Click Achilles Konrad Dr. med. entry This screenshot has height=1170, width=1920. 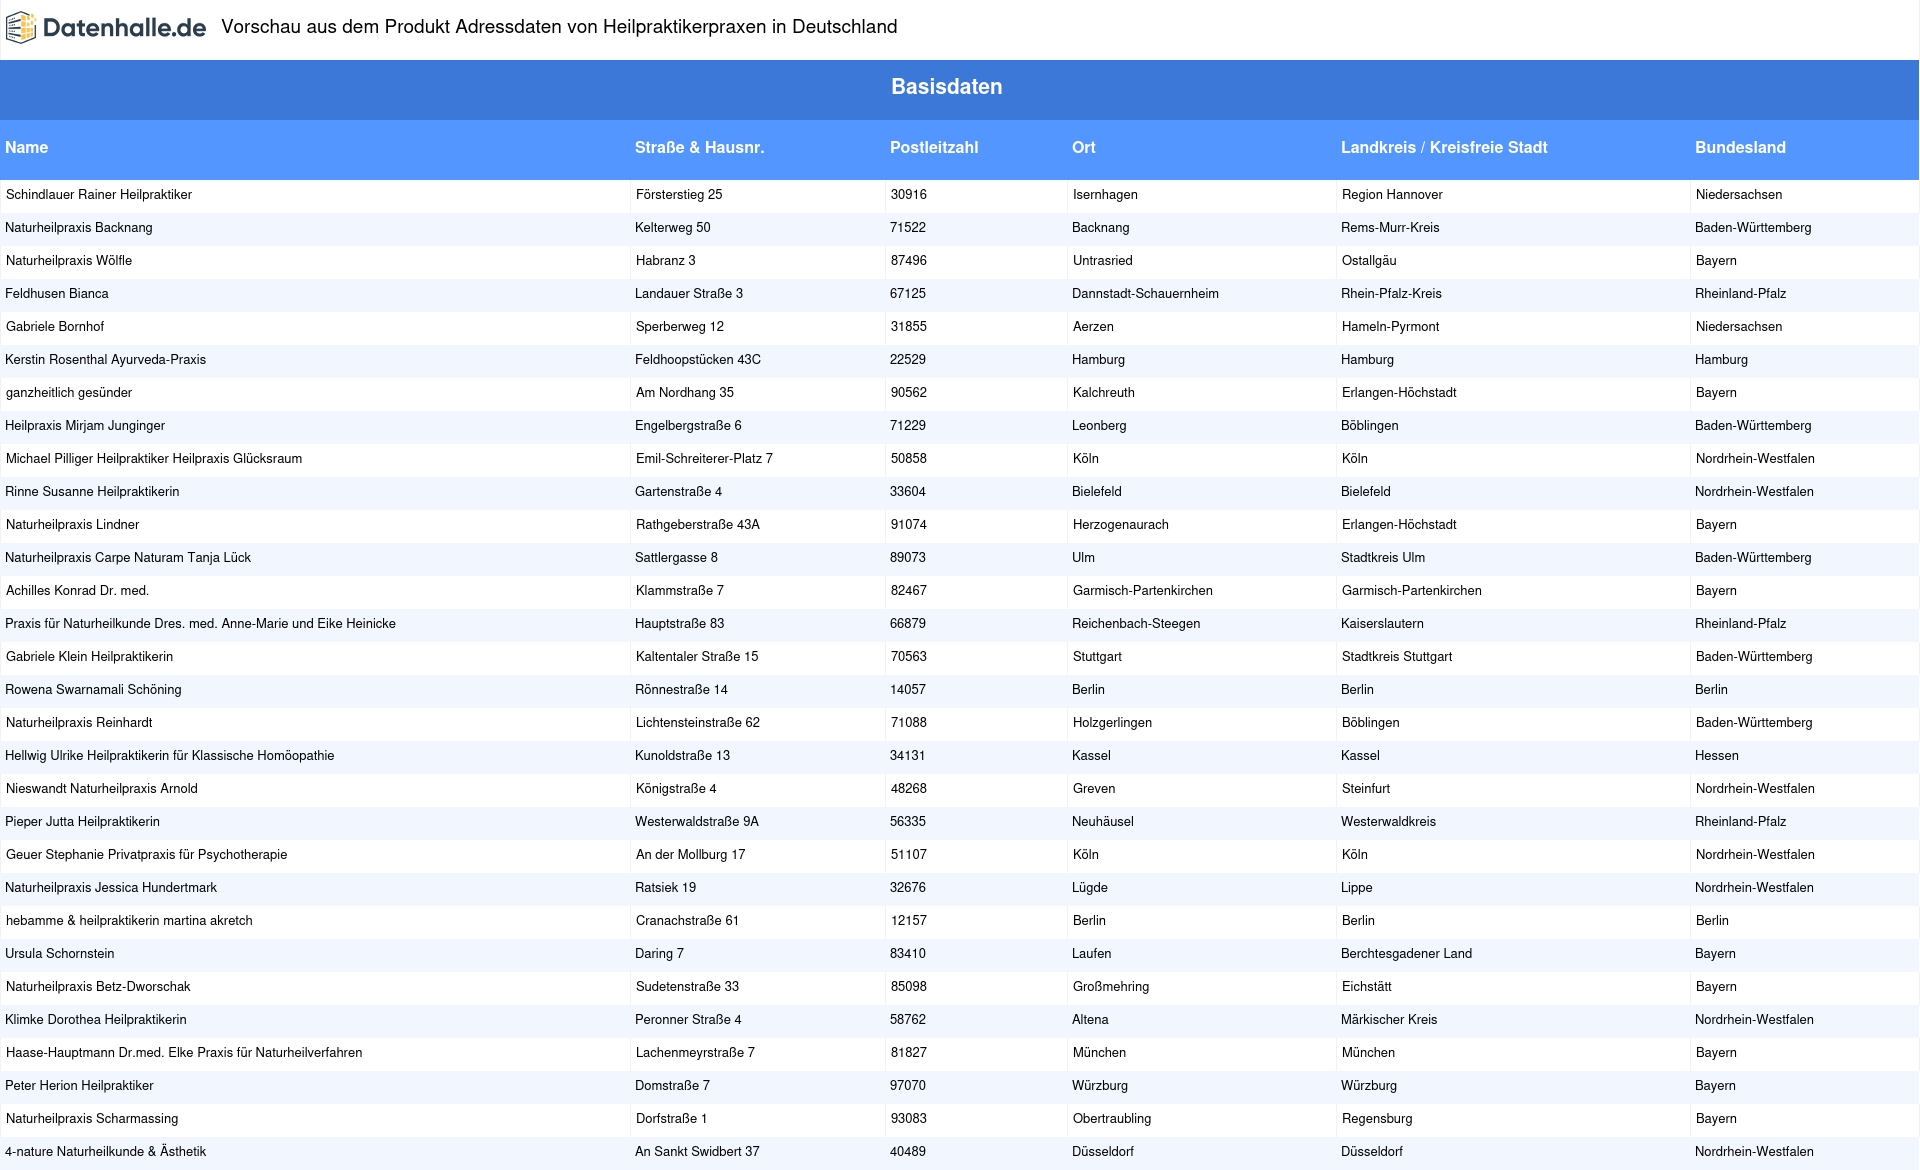[x=78, y=591]
